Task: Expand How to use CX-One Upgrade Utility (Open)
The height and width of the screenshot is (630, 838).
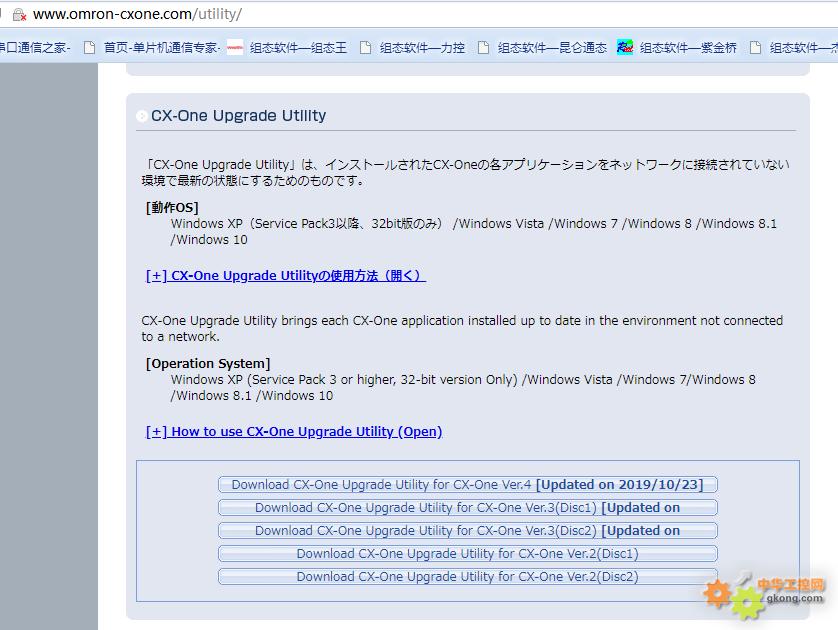Action: pyautogui.click(x=294, y=432)
